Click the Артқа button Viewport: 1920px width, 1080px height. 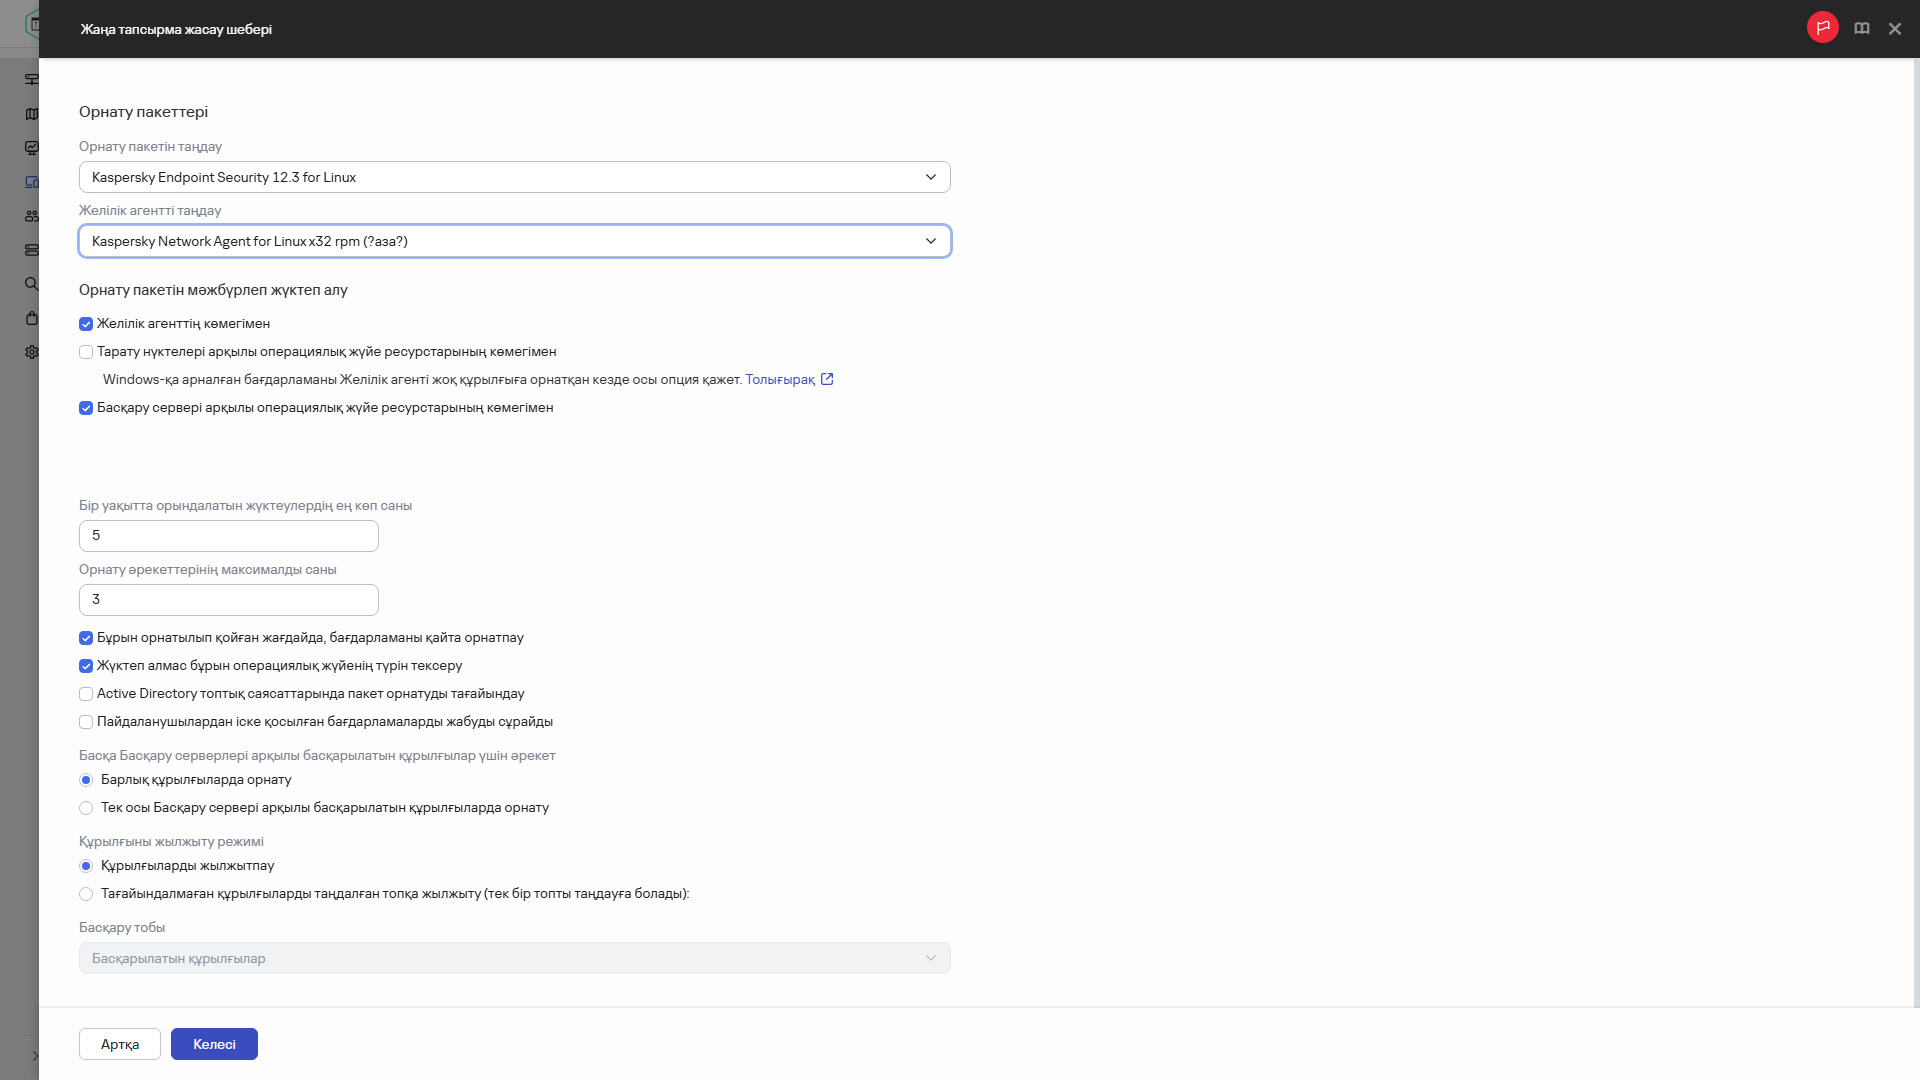tap(119, 1044)
